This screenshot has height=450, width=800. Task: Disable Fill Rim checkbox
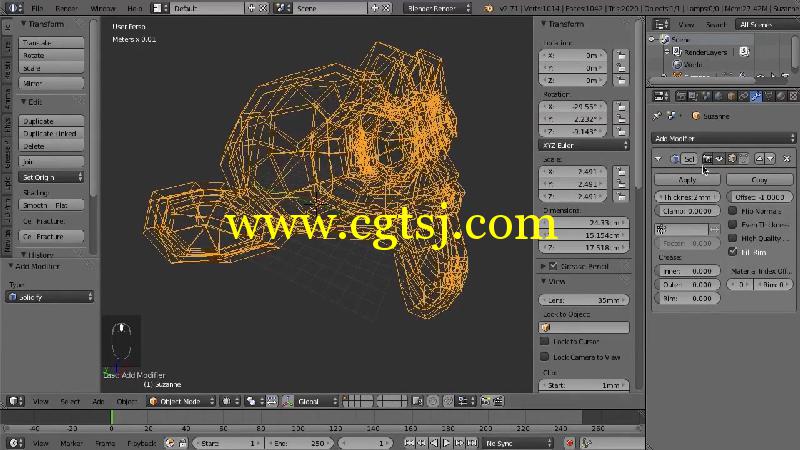733,252
